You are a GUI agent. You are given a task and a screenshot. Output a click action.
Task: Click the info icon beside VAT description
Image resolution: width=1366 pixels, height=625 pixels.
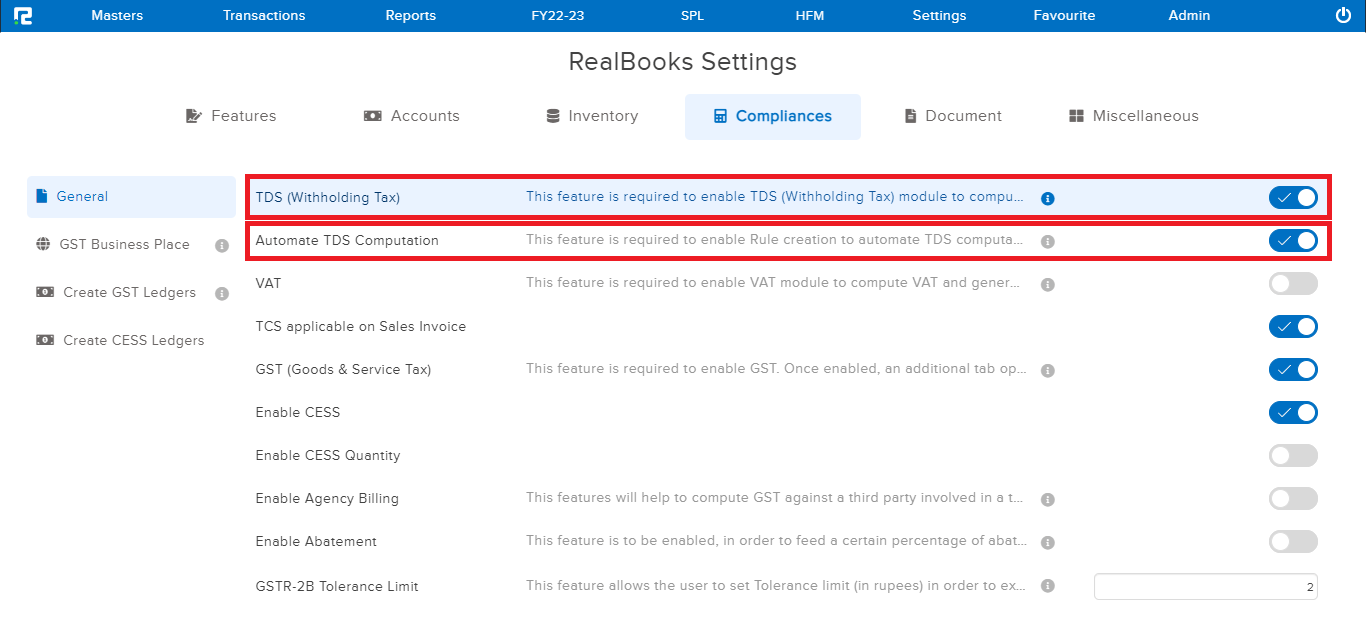(1047, 284)
